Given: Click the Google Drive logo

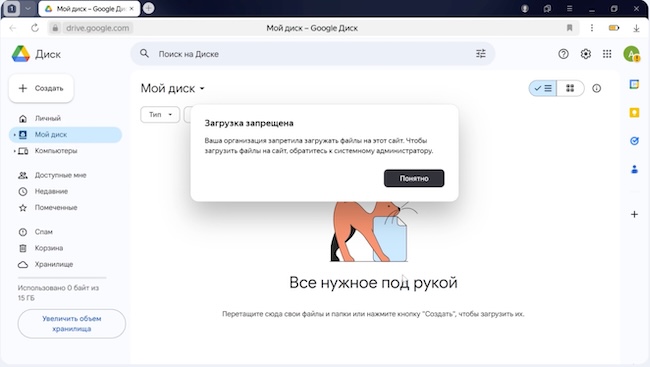Looking at the screenshot, I should click(21, 54).
